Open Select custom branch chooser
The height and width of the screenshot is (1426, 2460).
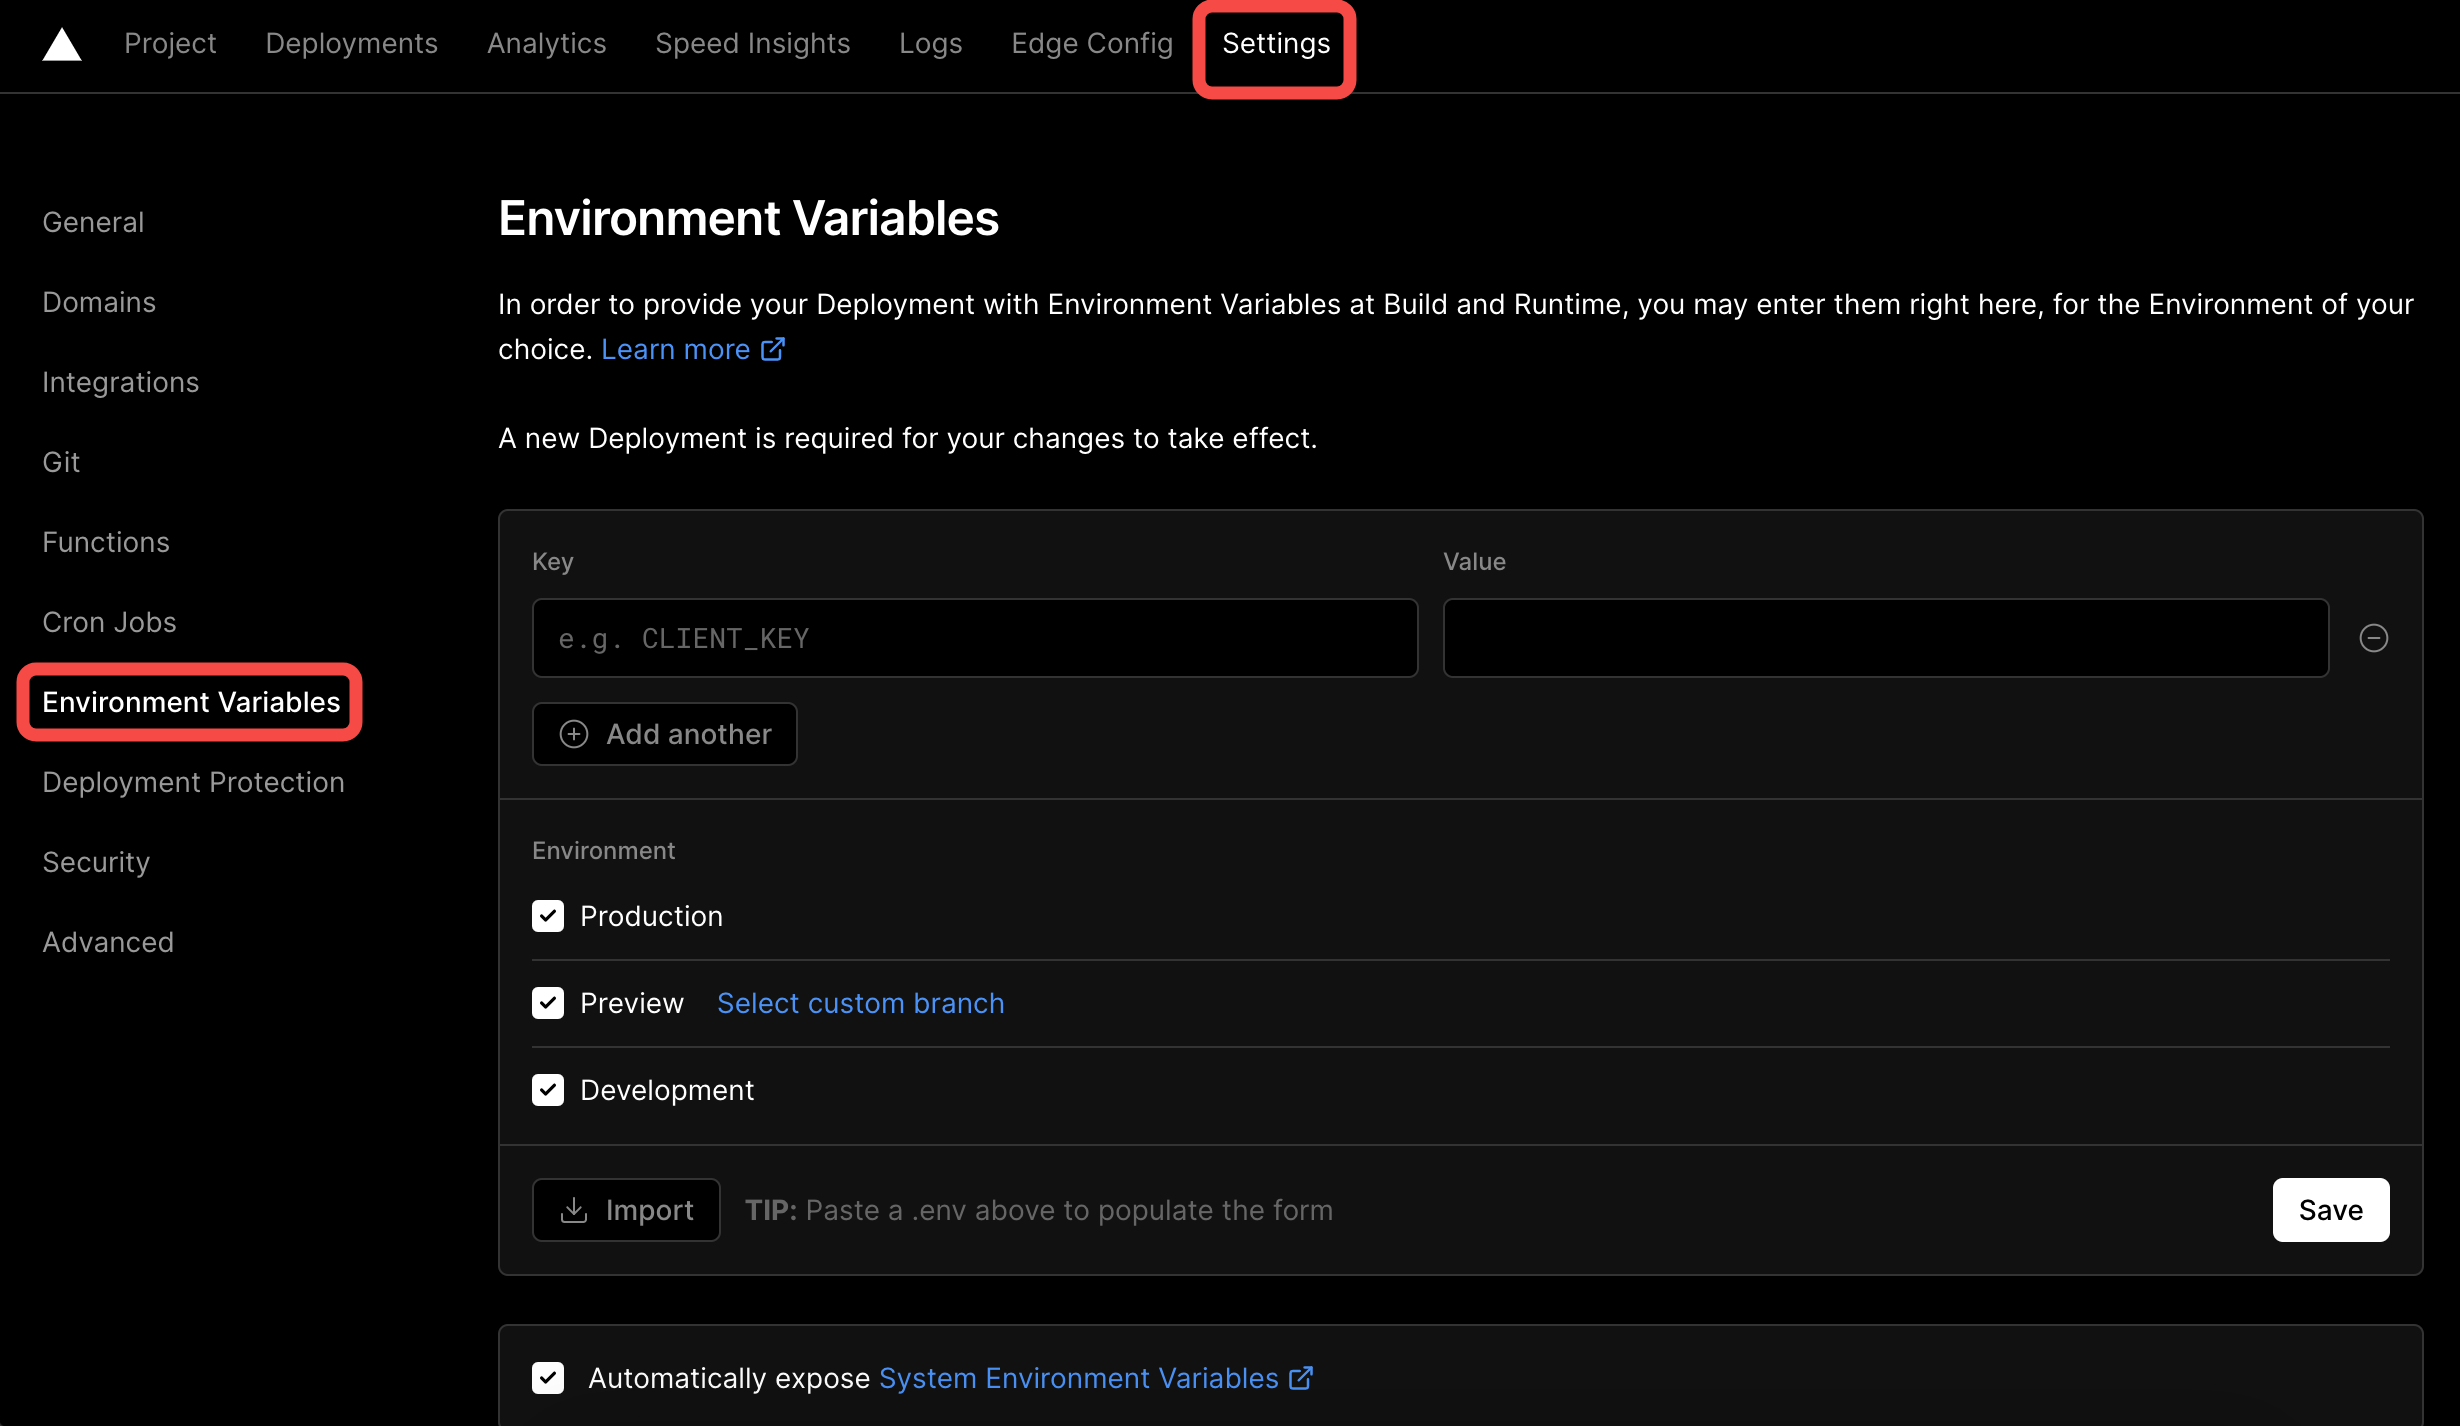860,1003
